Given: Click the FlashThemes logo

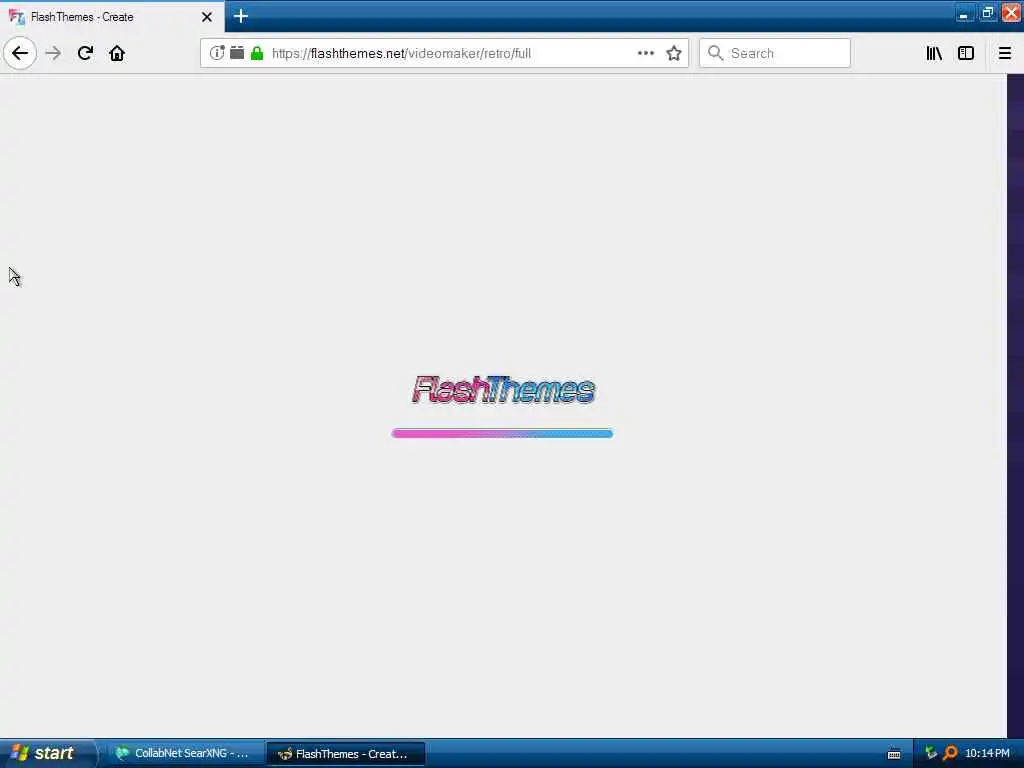Looking at the screenshot, I should click(503, 390).
